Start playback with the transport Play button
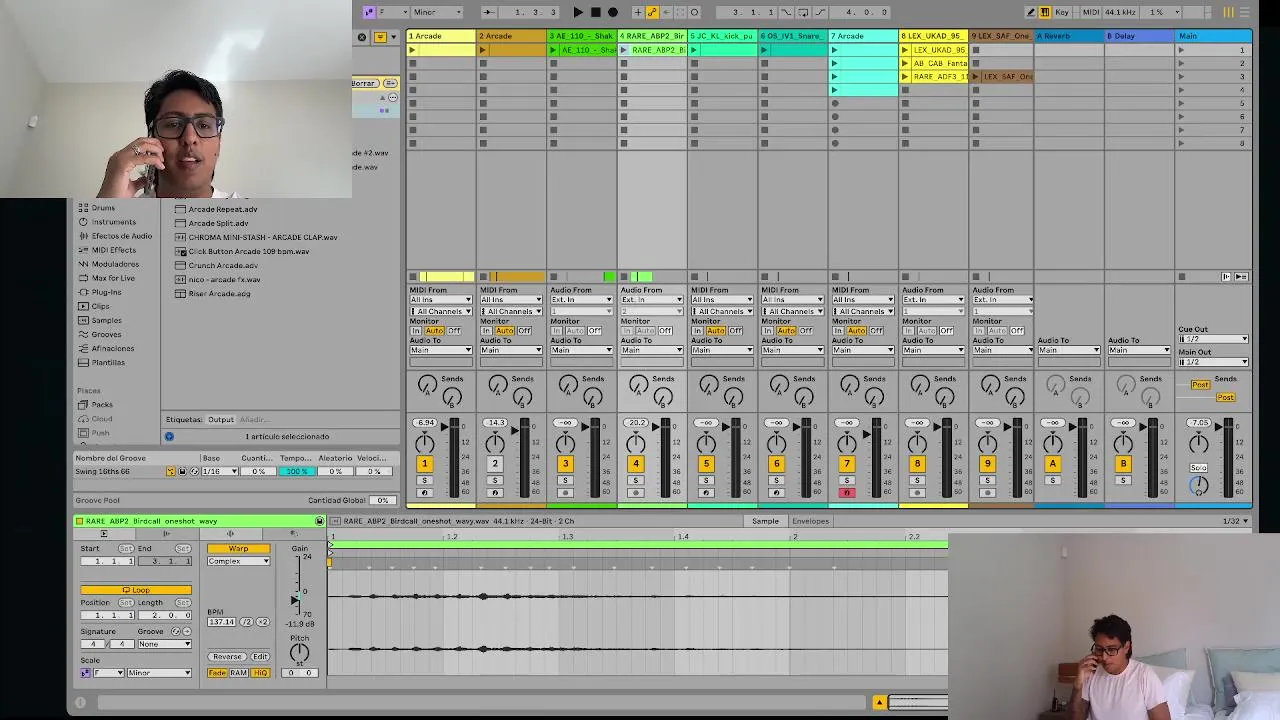Image resolution: width=1280 pixels, height=720 pixels. point(578,12)
